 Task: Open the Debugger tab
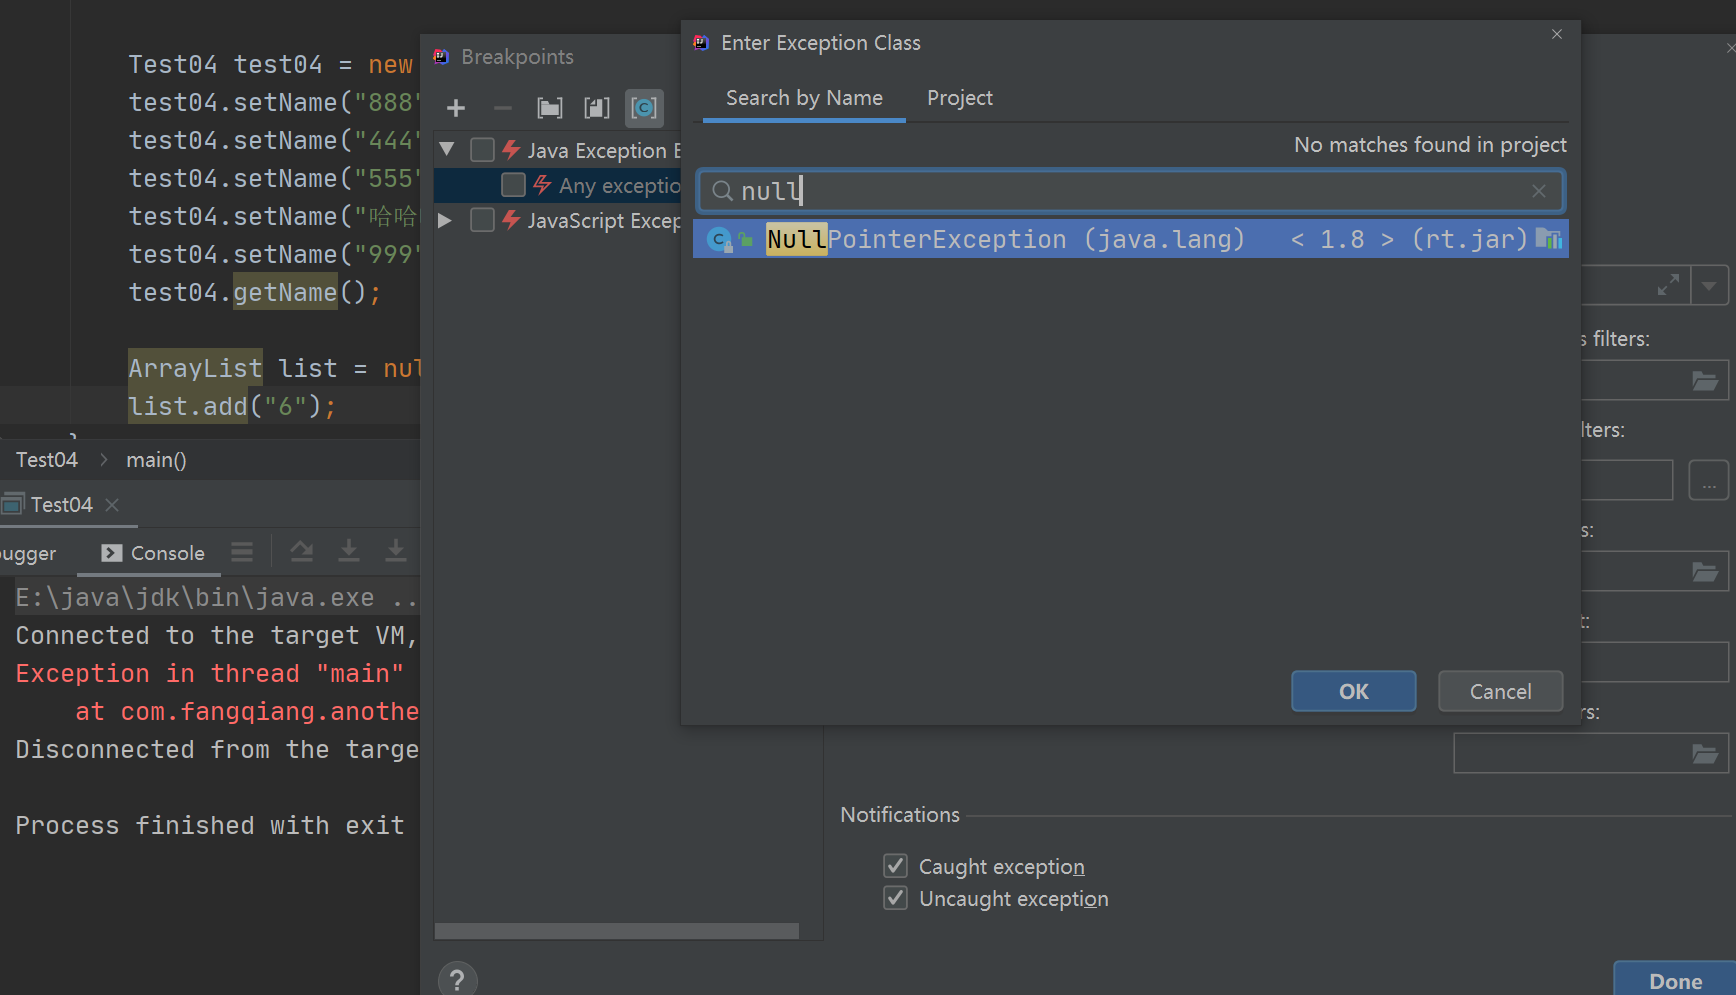28,553
